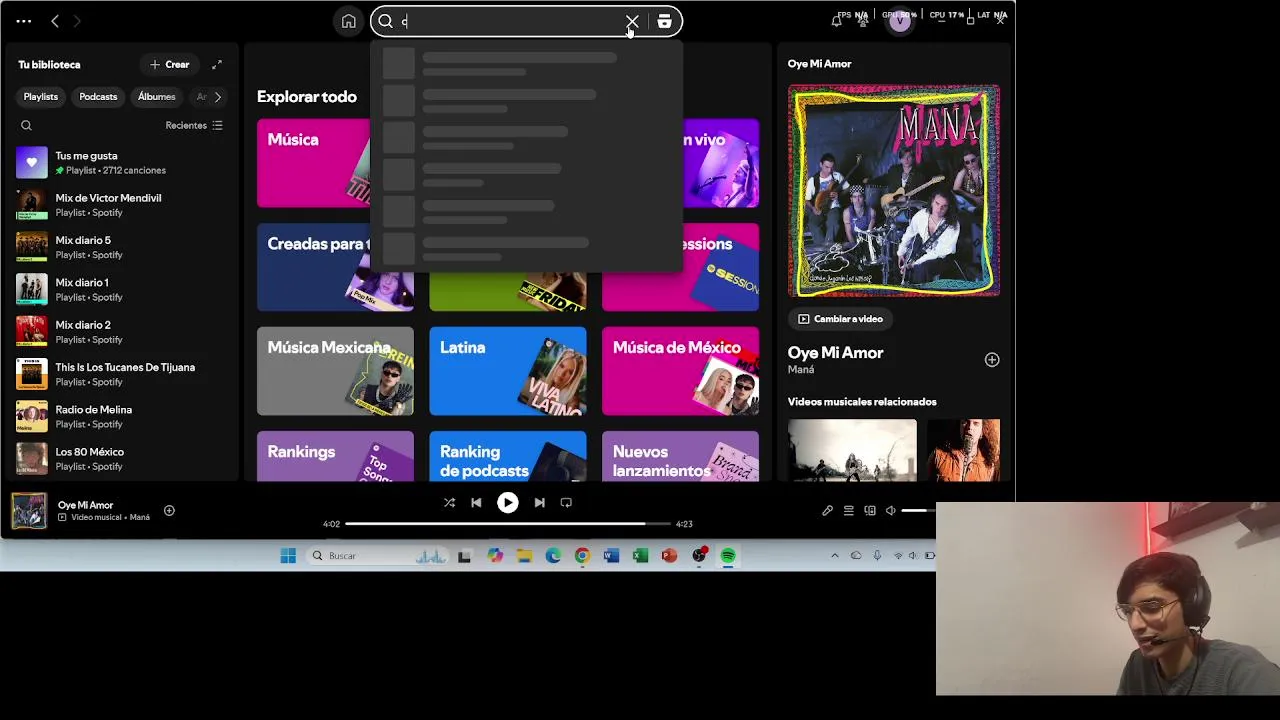1280x720 pixels.
Task: Search within Tu biblioteca
Action: coord(27,125)
